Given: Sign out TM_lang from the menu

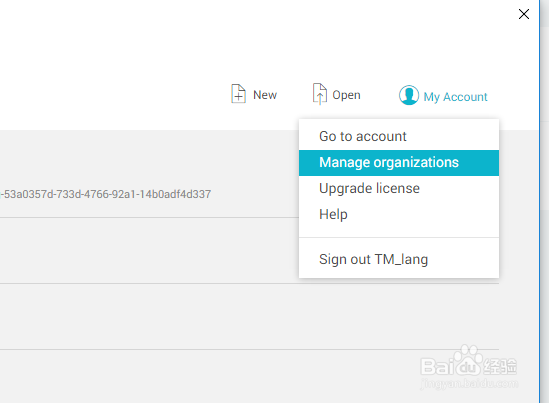Looking at the screenshot, I should coord(399,259).
